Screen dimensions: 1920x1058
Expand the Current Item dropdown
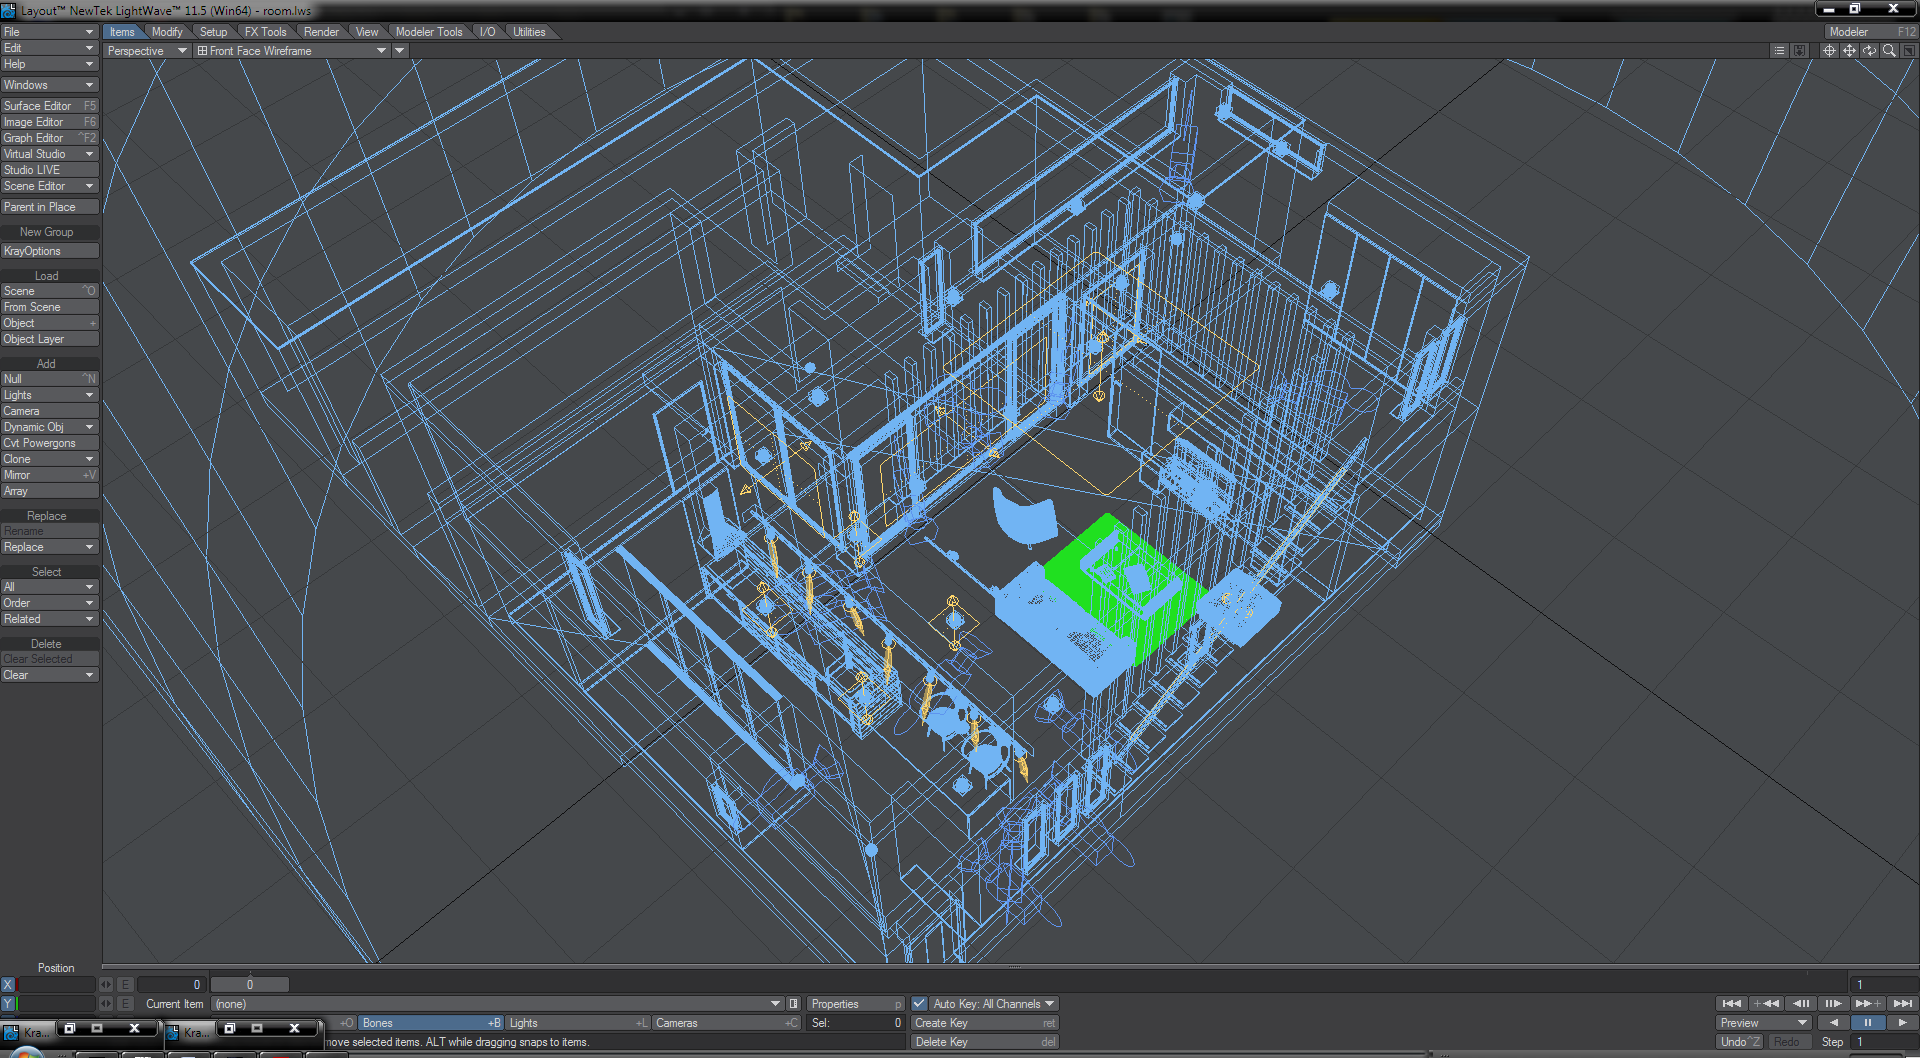(x=775, y=1004)
